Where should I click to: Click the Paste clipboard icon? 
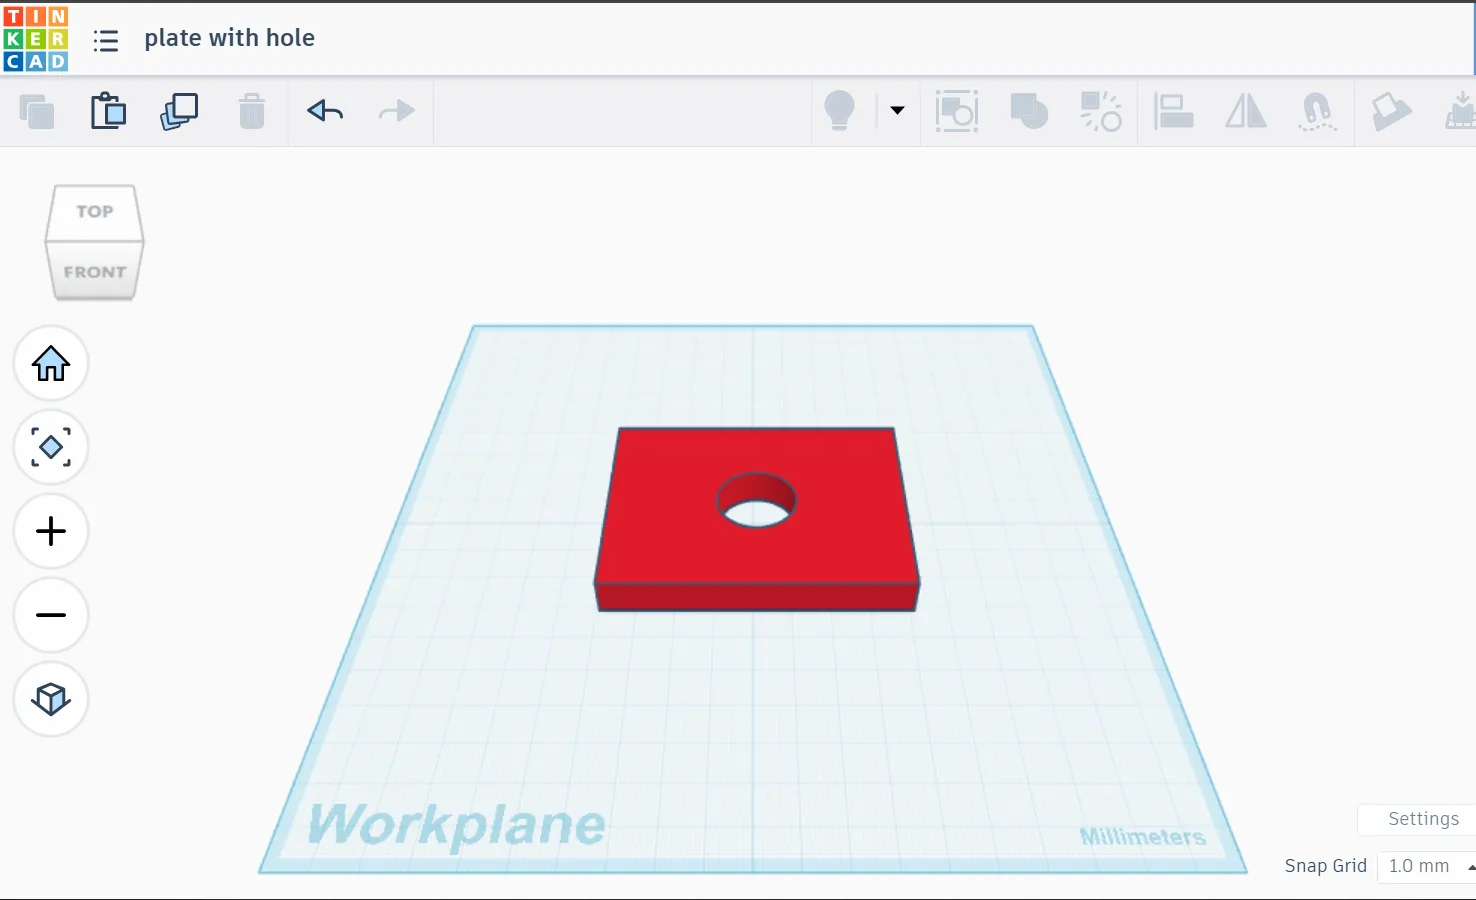coord(108,111)
